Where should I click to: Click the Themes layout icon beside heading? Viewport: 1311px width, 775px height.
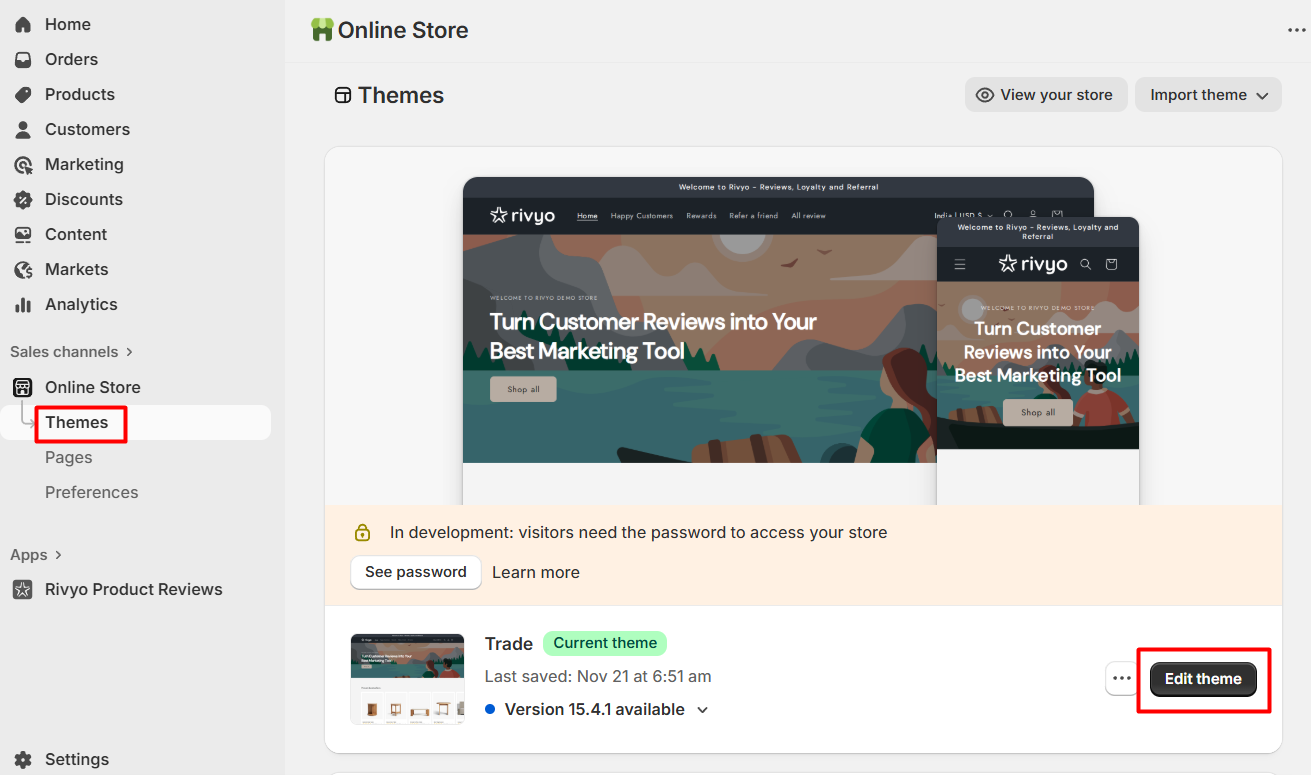(343, 95)
